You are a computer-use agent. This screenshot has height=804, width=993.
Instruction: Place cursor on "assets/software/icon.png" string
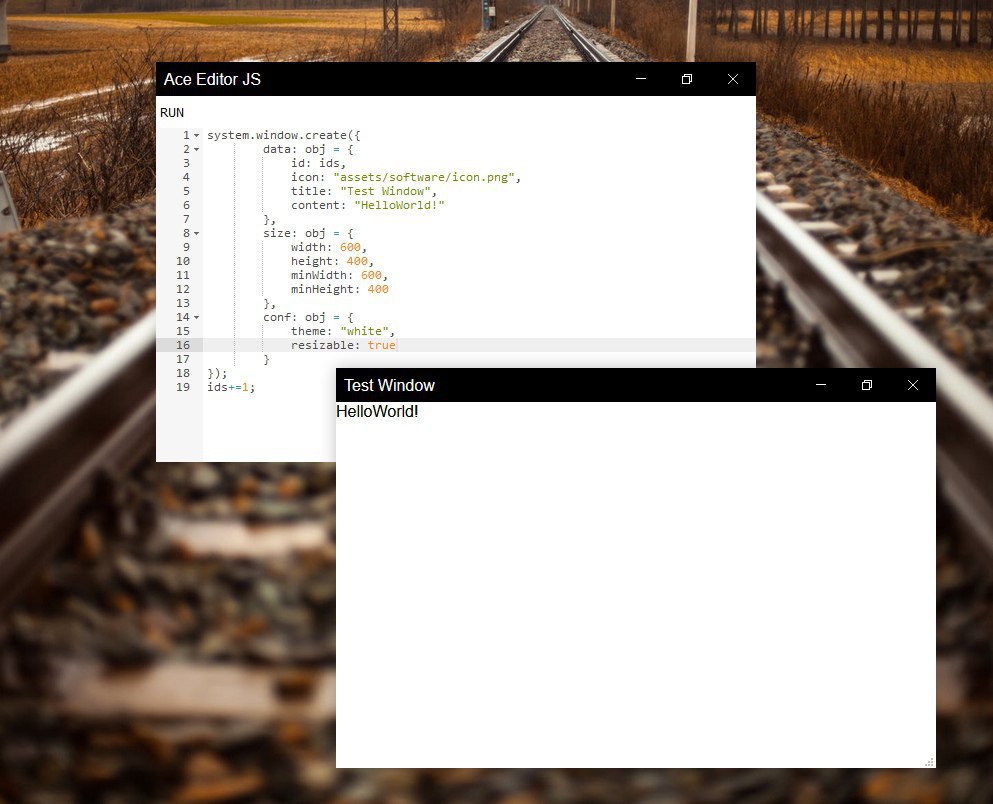coord(424,177)
